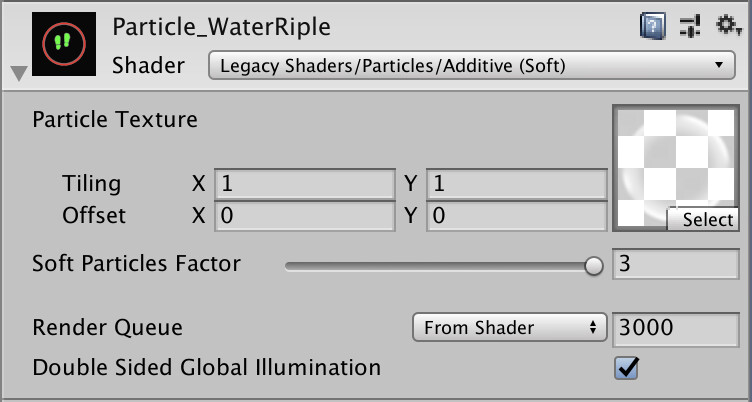Screen dimensions: 752x402
Task: Click the Soft Particles Factor slider handle
Action: (594, 266)
